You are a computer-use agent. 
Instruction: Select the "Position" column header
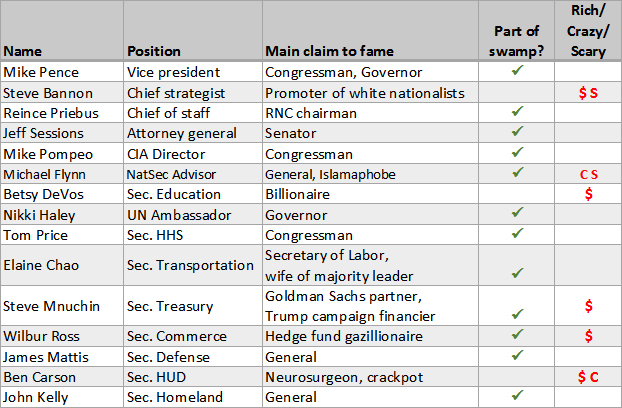[153, 51]
